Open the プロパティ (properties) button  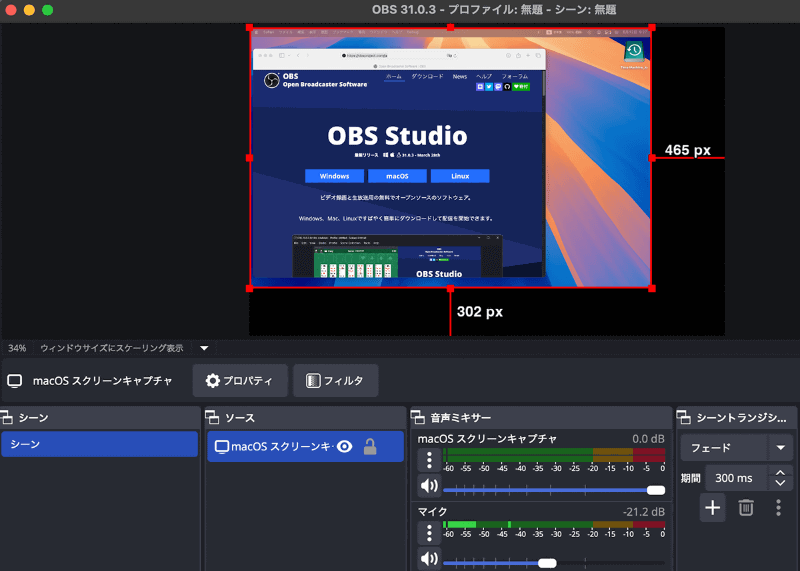click(x=240, y=381)
